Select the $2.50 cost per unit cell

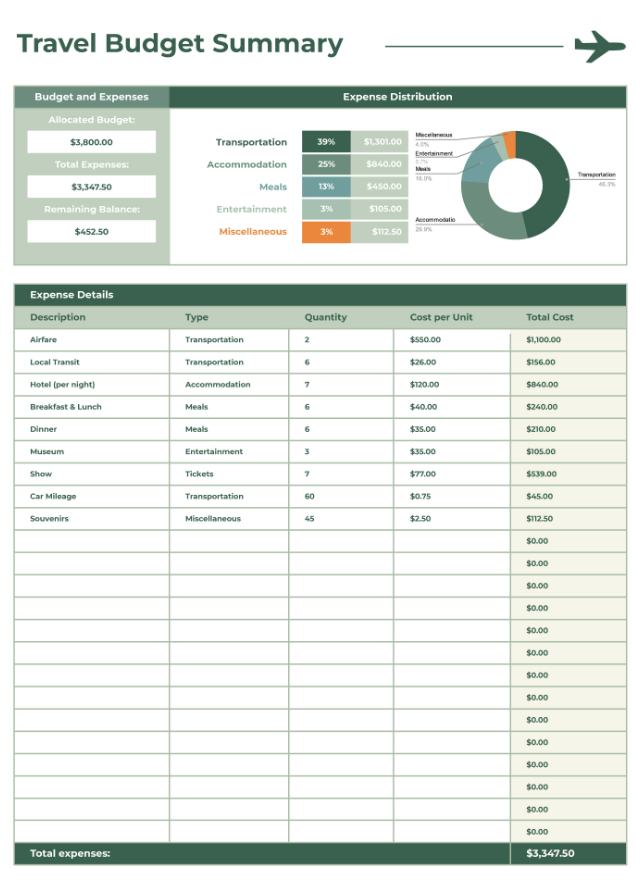pyautogui.click(x=452, y=519)
